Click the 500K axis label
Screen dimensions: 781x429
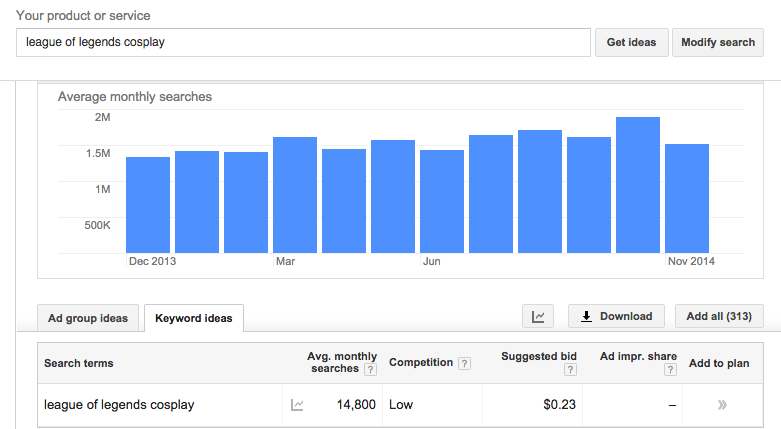(98, 225)
